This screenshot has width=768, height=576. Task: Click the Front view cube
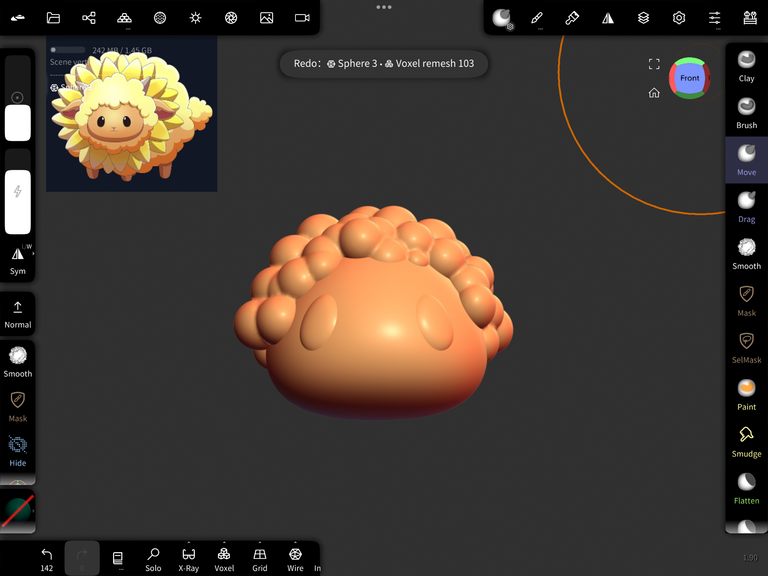pos(690,78)
